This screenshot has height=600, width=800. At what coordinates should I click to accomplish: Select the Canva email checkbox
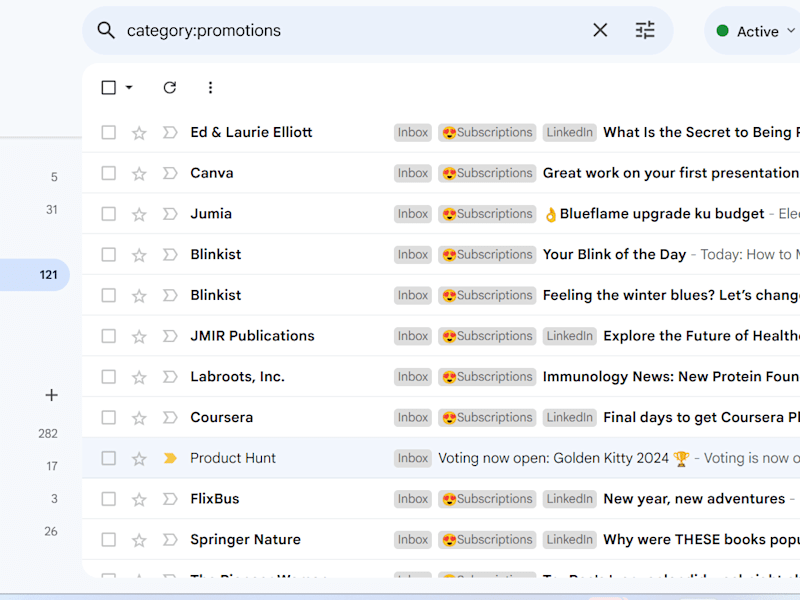coord(109,173)
